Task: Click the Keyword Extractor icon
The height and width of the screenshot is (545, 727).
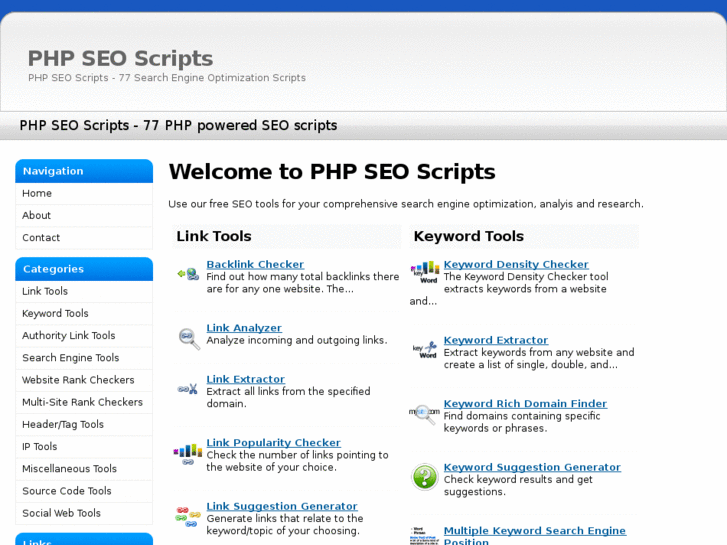Action: 425,350
